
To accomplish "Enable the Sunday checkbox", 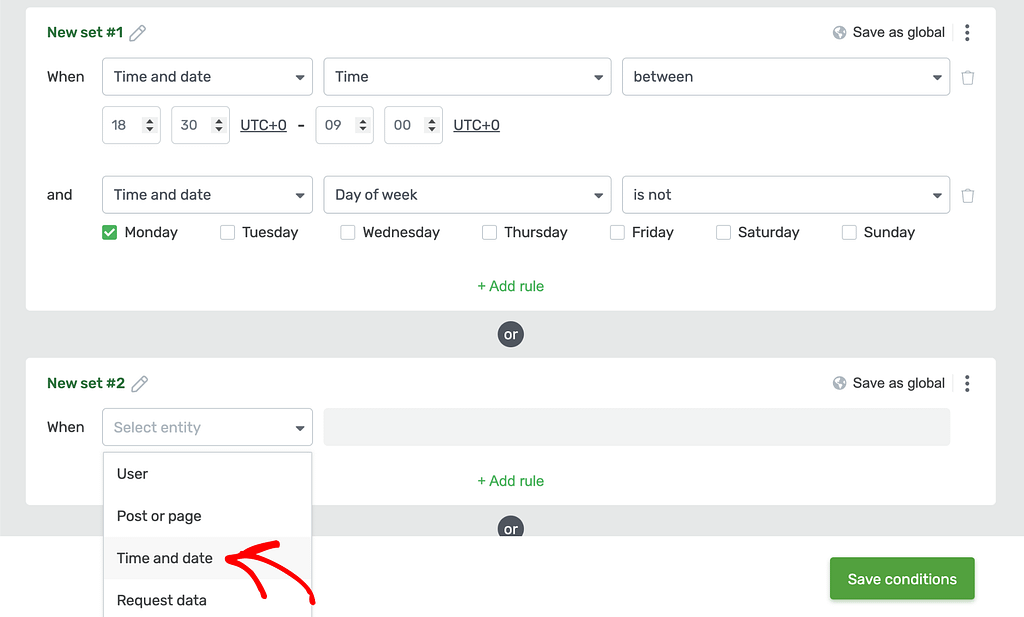I will tap(849, 232).
